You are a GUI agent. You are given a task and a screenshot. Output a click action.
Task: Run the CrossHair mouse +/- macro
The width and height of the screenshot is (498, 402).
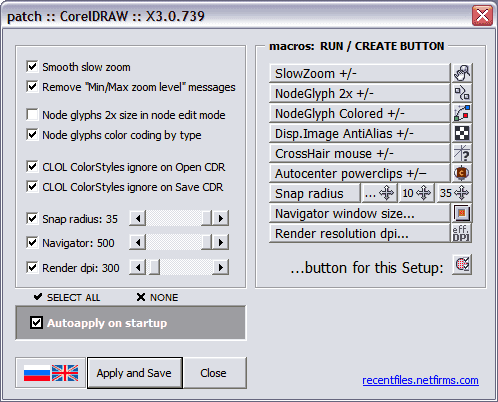coord(360,153)
